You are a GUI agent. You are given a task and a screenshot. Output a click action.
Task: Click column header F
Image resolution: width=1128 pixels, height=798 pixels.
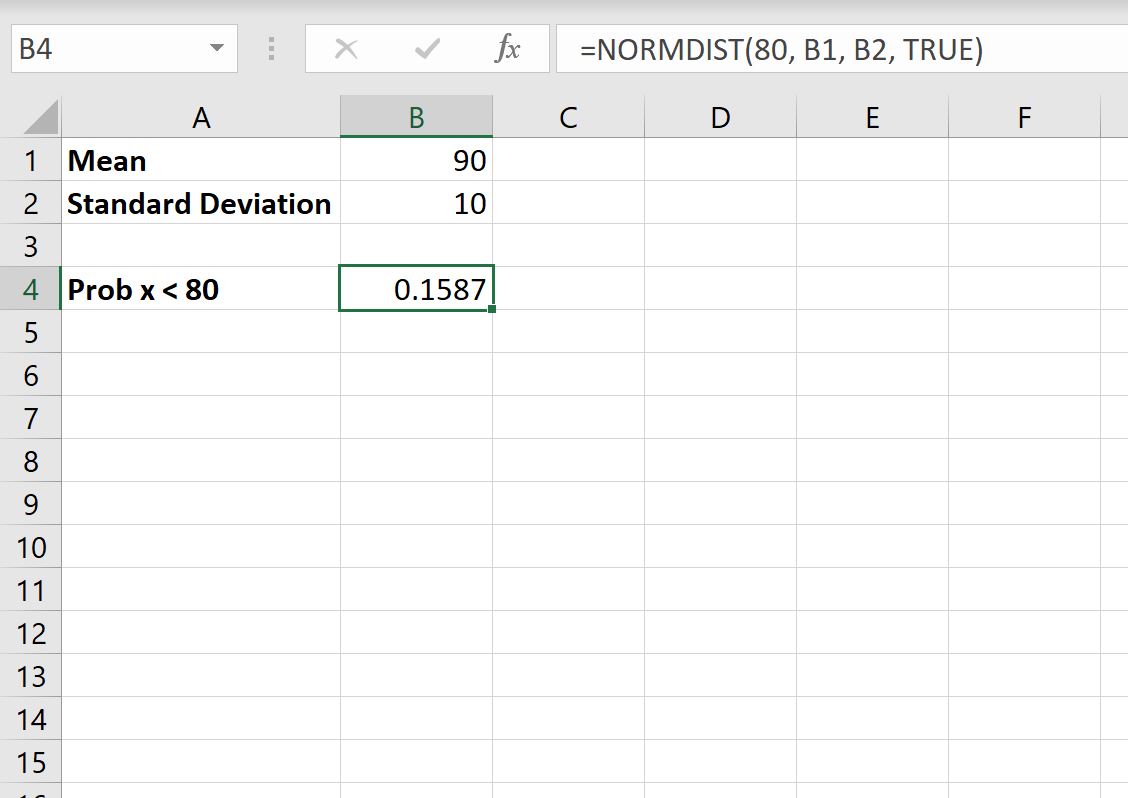1023,116
